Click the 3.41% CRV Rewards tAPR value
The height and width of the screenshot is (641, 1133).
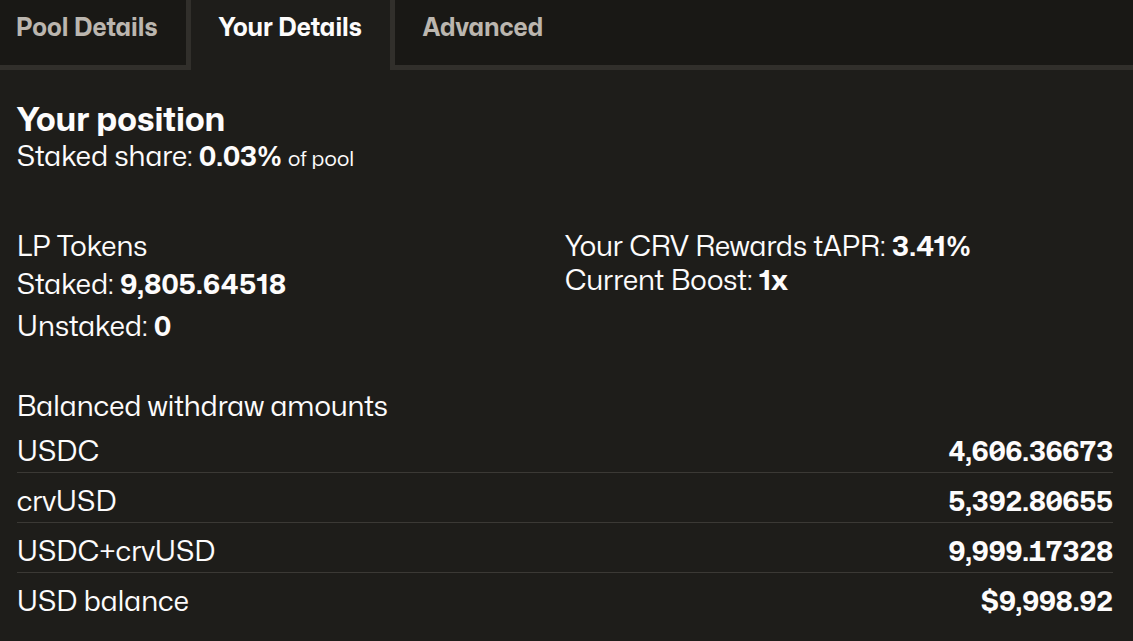[931, 246]
